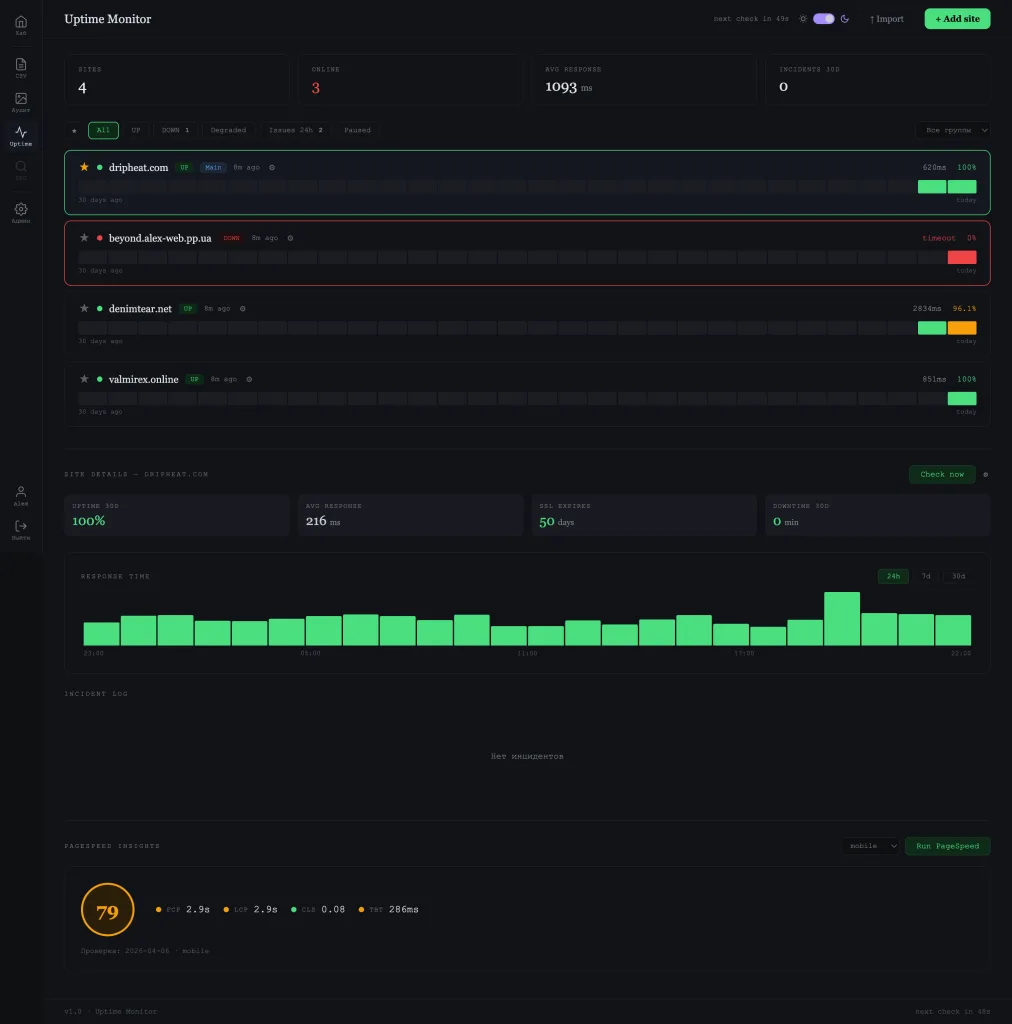Select the Degraded filter tab

pyautogui.click(x=229, y=131)
